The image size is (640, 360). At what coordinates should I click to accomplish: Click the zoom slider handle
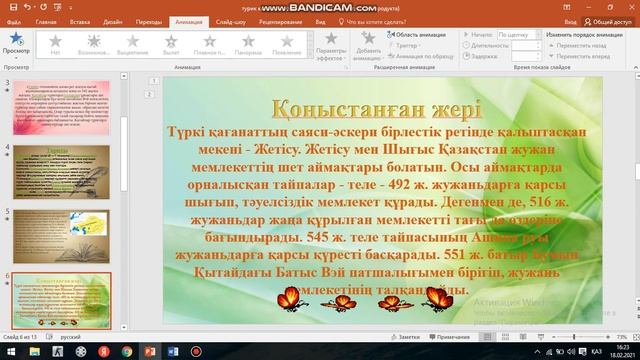pyautogui.click(x=574, y=337)
